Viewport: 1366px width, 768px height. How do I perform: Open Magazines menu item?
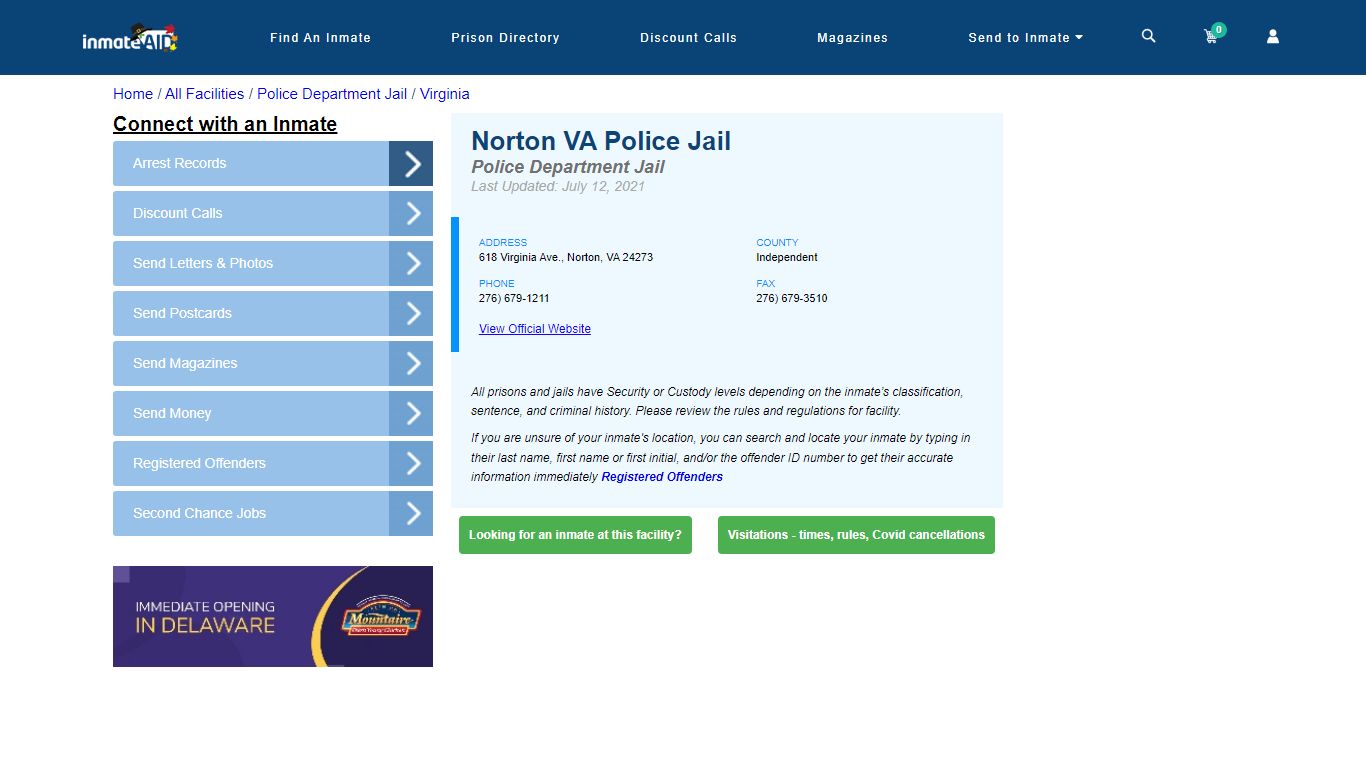pos(852,38)
